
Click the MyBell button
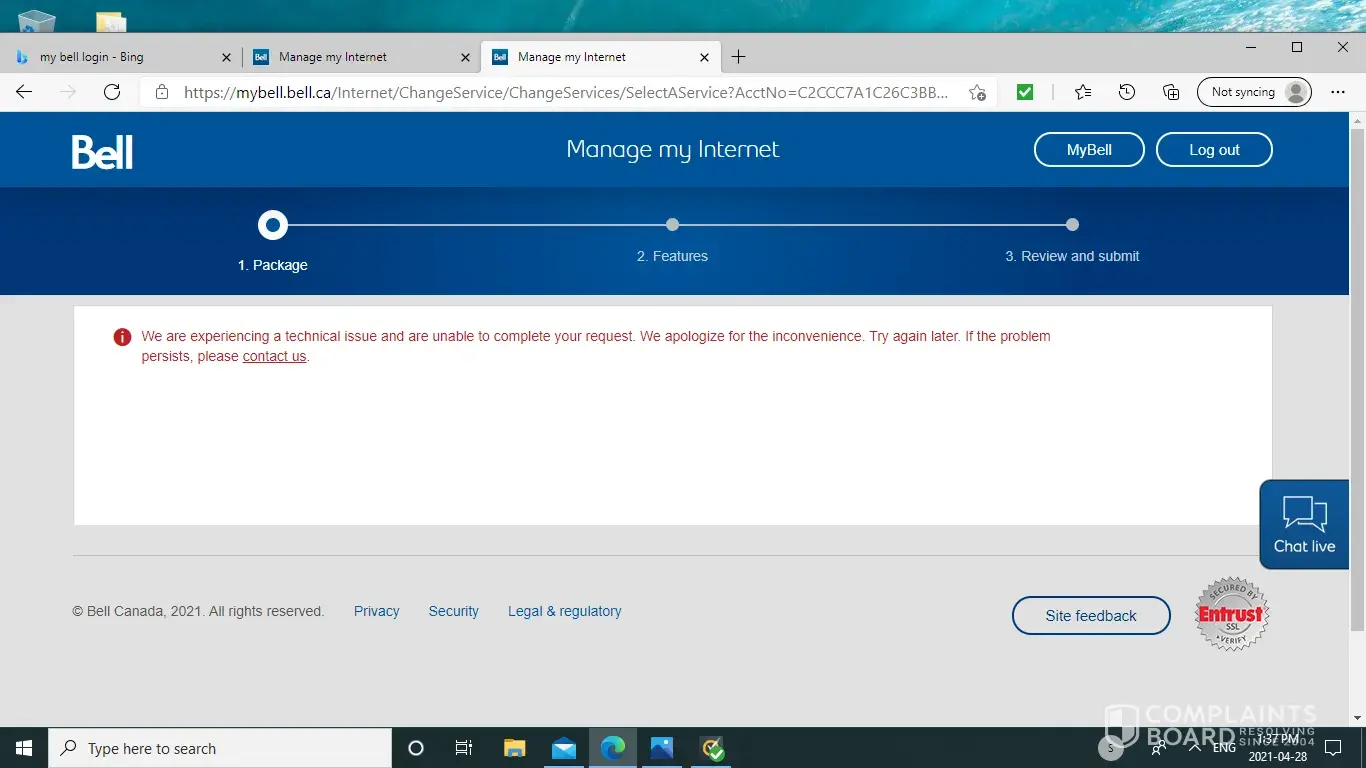pos(1089,150)
